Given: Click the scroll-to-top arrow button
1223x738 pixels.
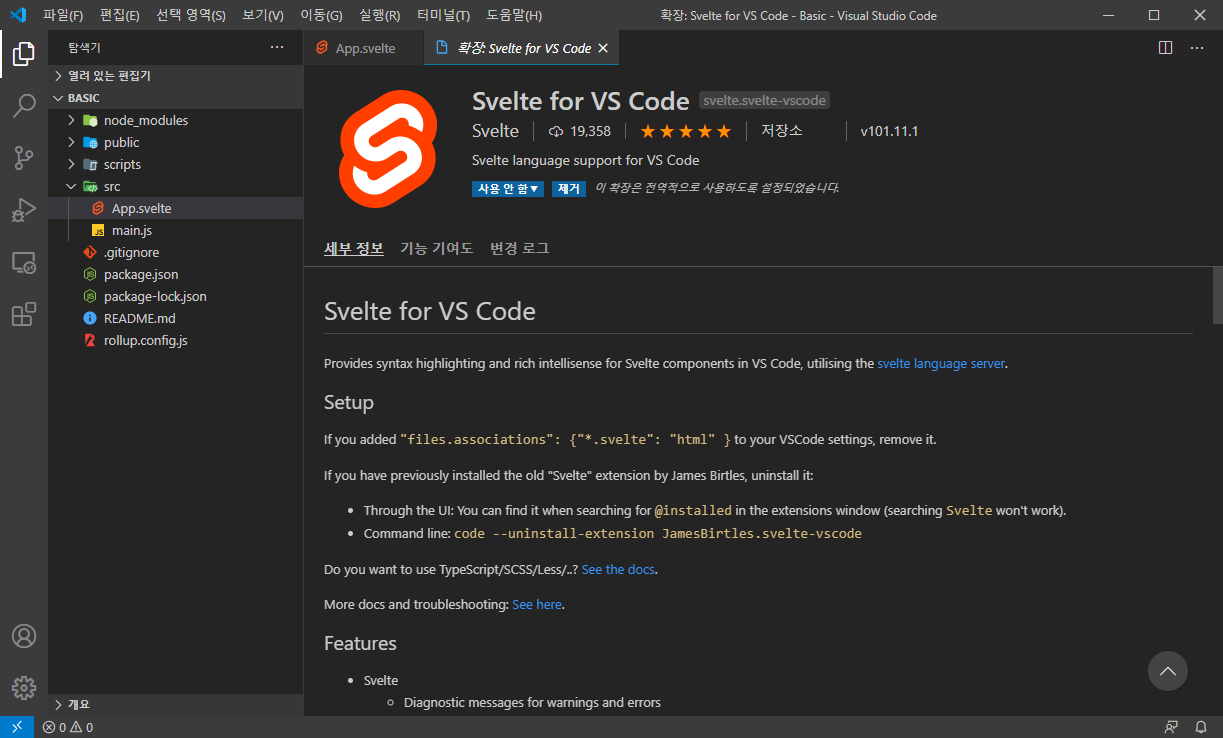Looking at the screenshot, I should (1168, 671).
